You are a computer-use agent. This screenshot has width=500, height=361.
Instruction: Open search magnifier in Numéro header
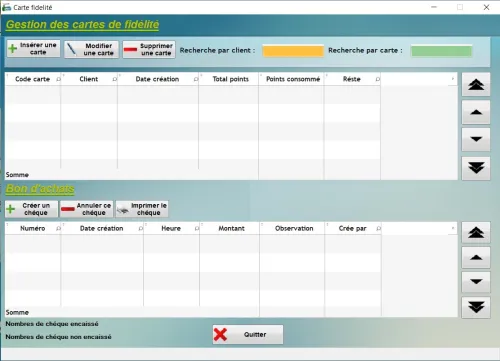click(x=58, y=229)
